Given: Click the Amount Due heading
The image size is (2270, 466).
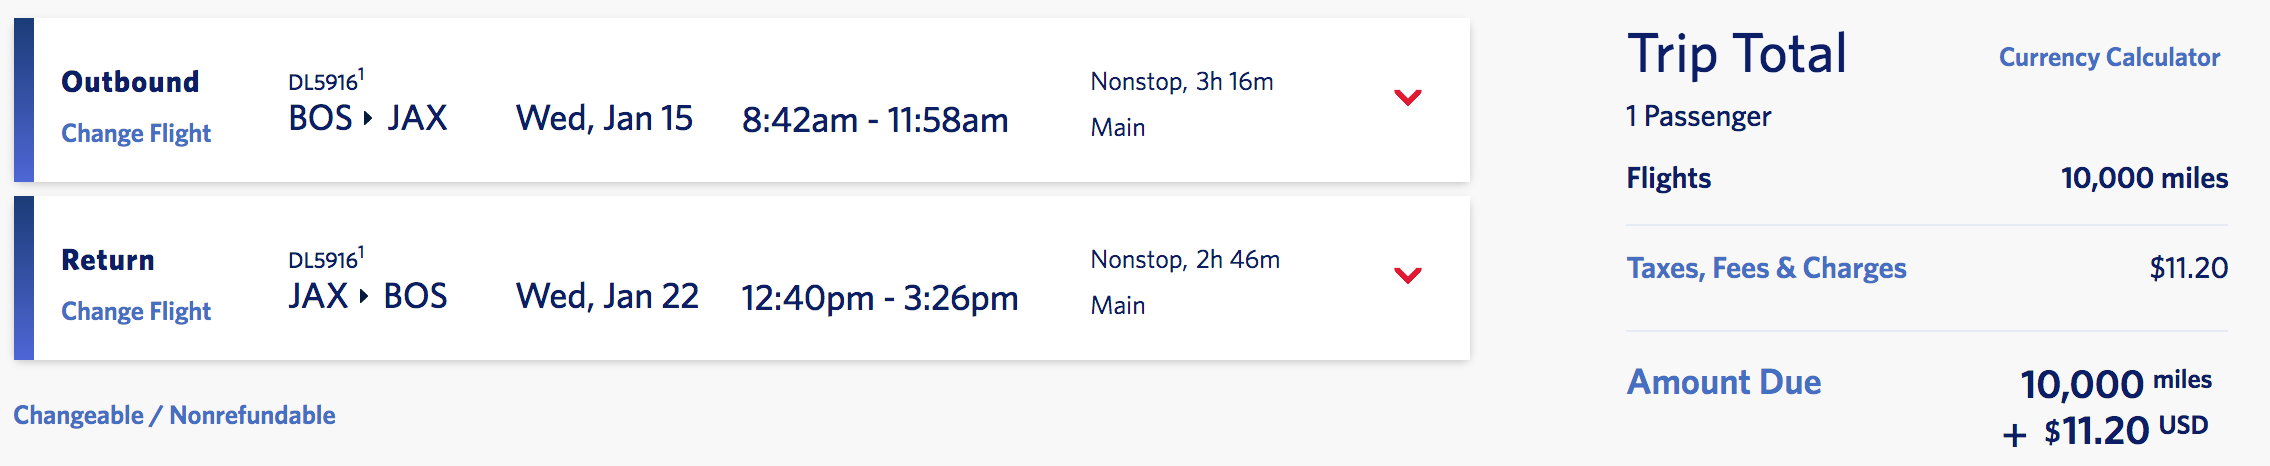Looking at the screenshot, I should pyautogui.click(x=1724, y=382).
